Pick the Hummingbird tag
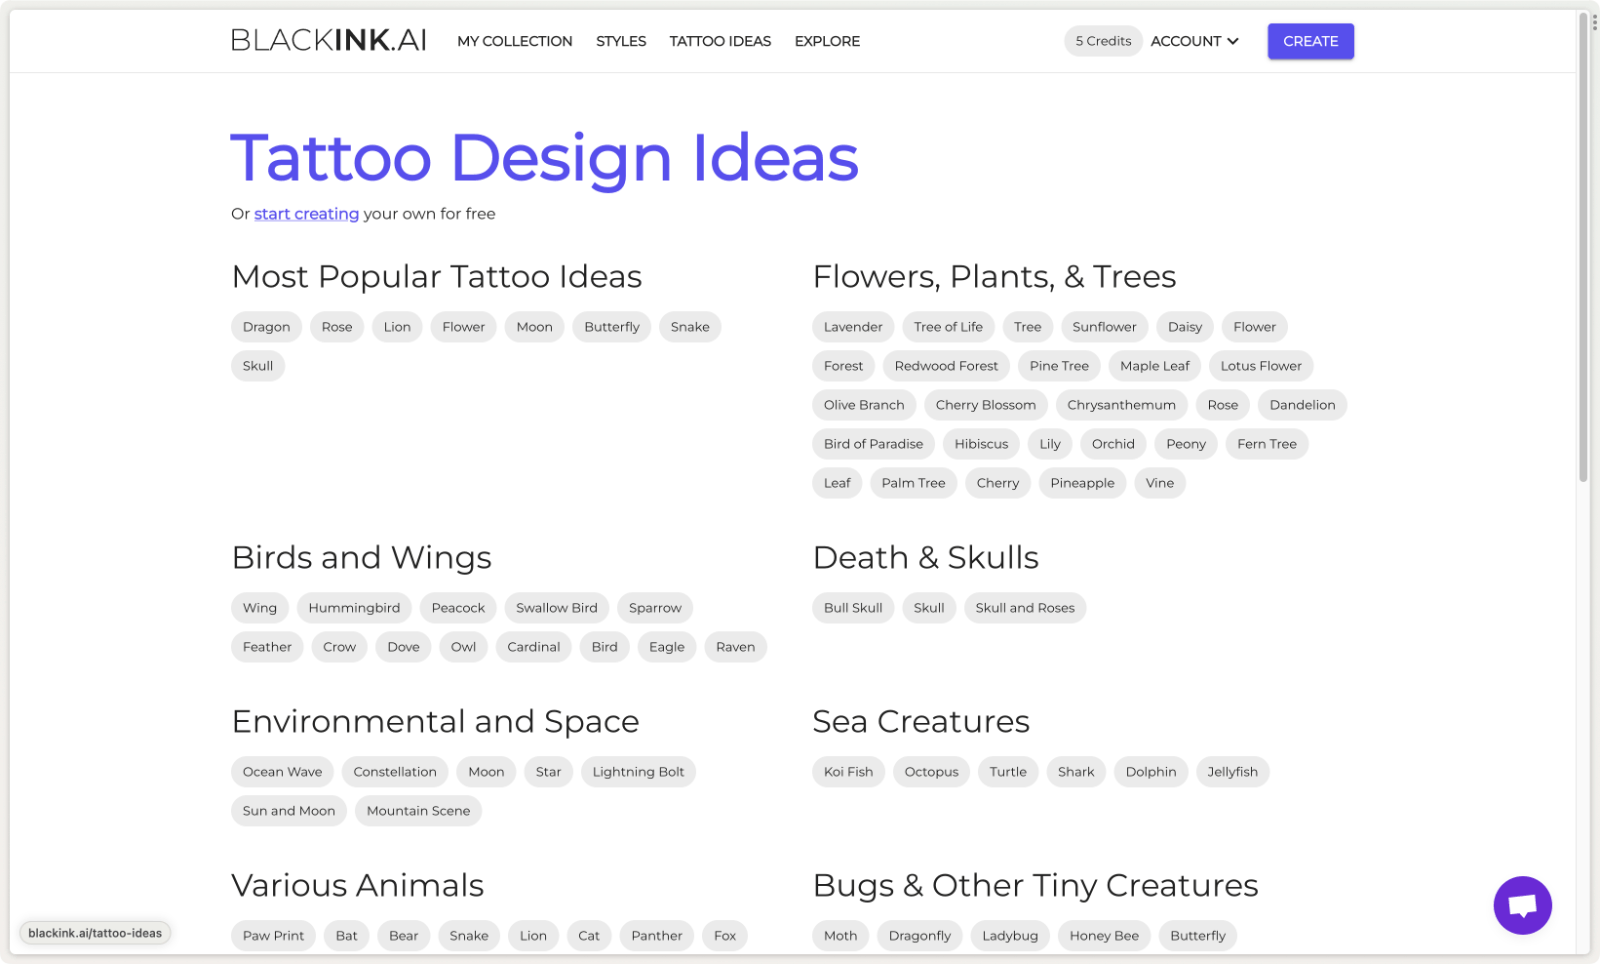The image size is (1600, 964). click(x=354, y=608)
